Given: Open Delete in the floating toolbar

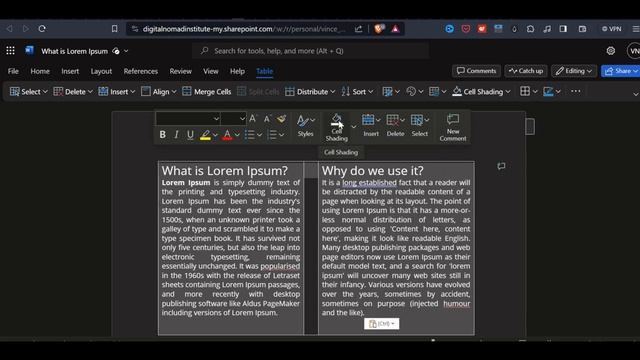Looking at the screenshot, I should click(395, 126).
